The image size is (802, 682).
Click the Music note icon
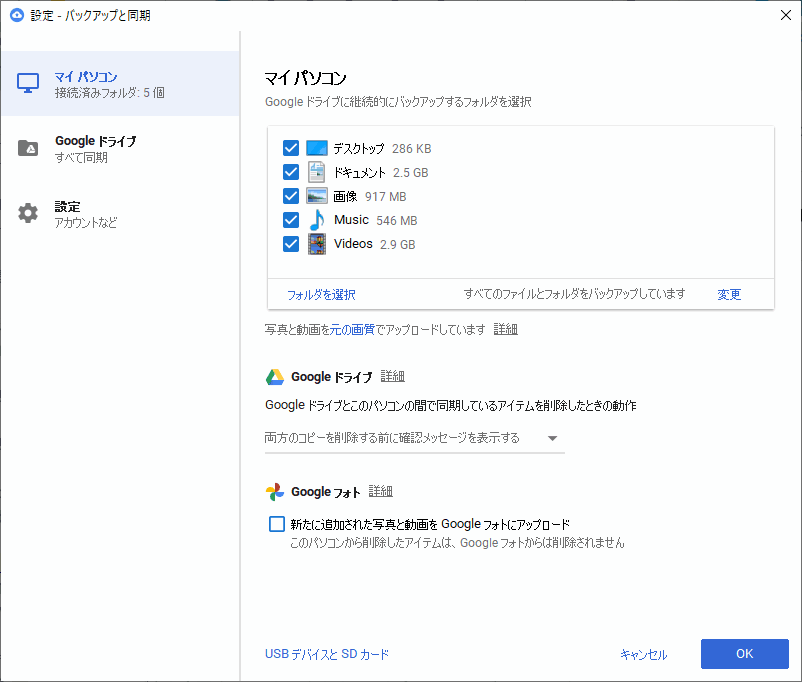317,220
